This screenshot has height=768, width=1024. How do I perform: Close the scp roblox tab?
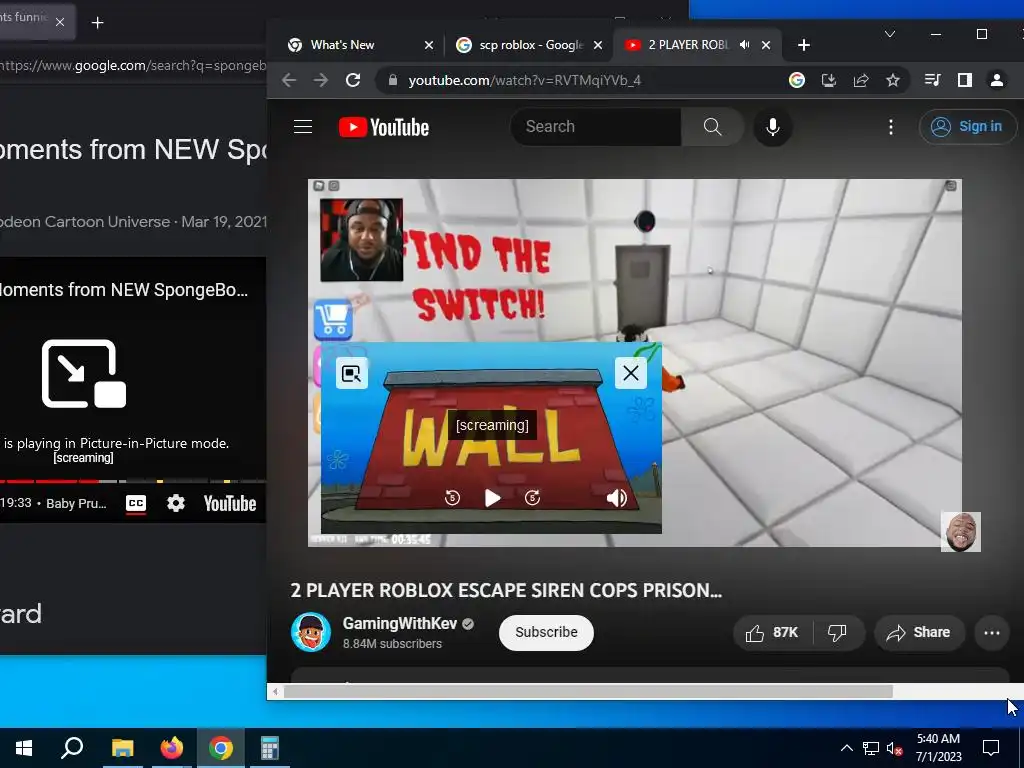pos(598,45)
